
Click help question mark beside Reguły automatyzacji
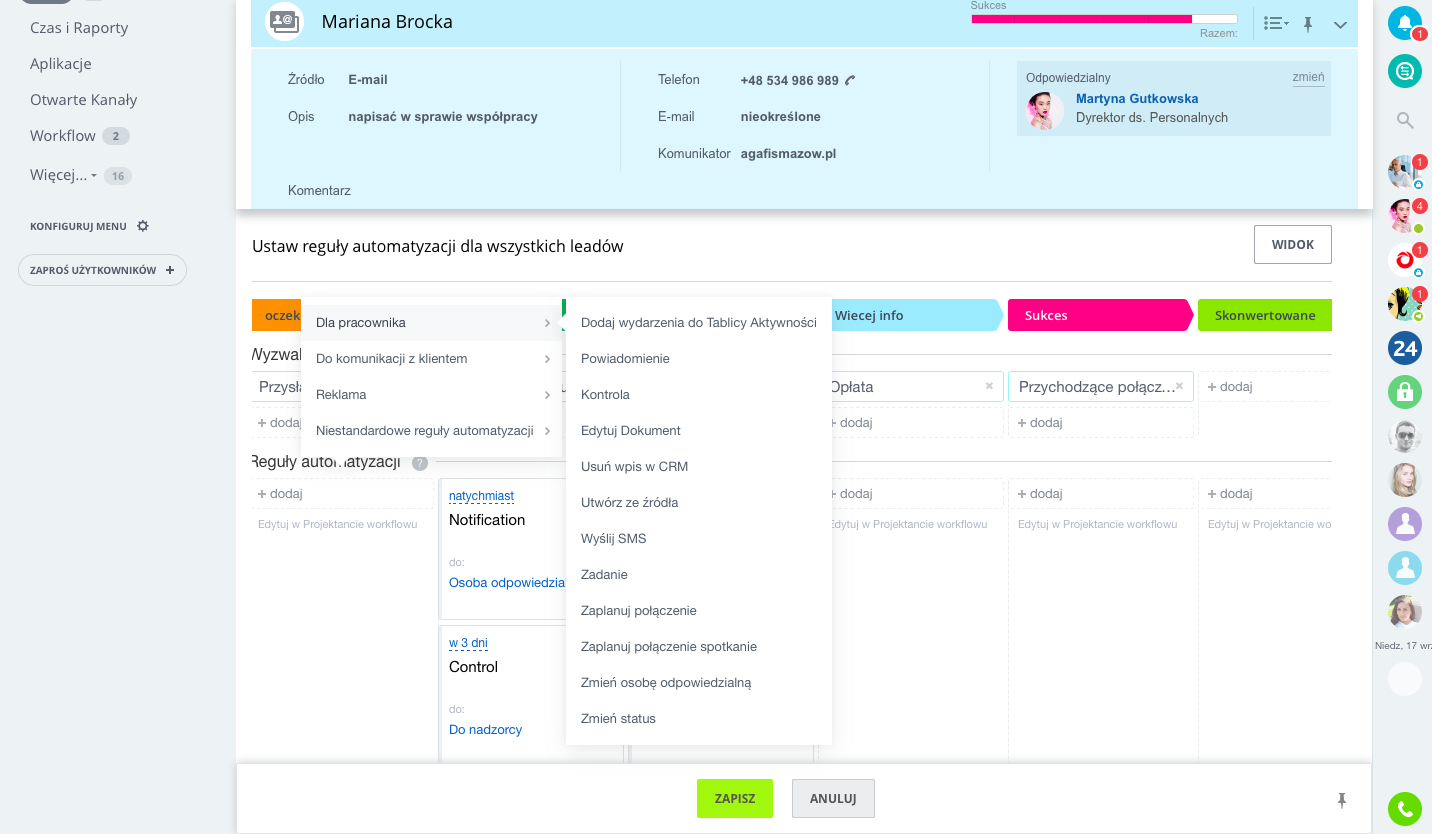click(x=420, y=463)
